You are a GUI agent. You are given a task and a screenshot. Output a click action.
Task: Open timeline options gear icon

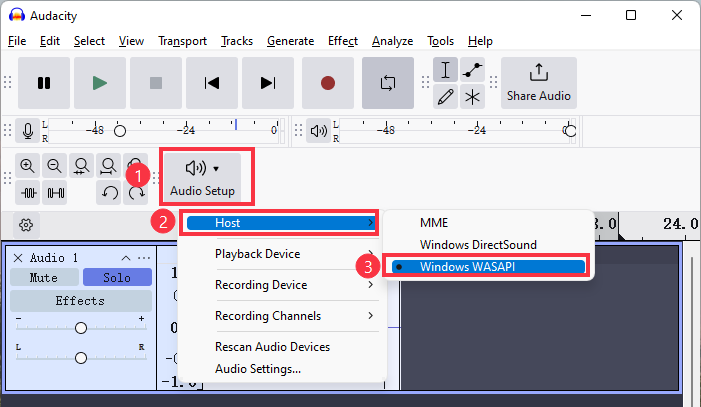26,225
